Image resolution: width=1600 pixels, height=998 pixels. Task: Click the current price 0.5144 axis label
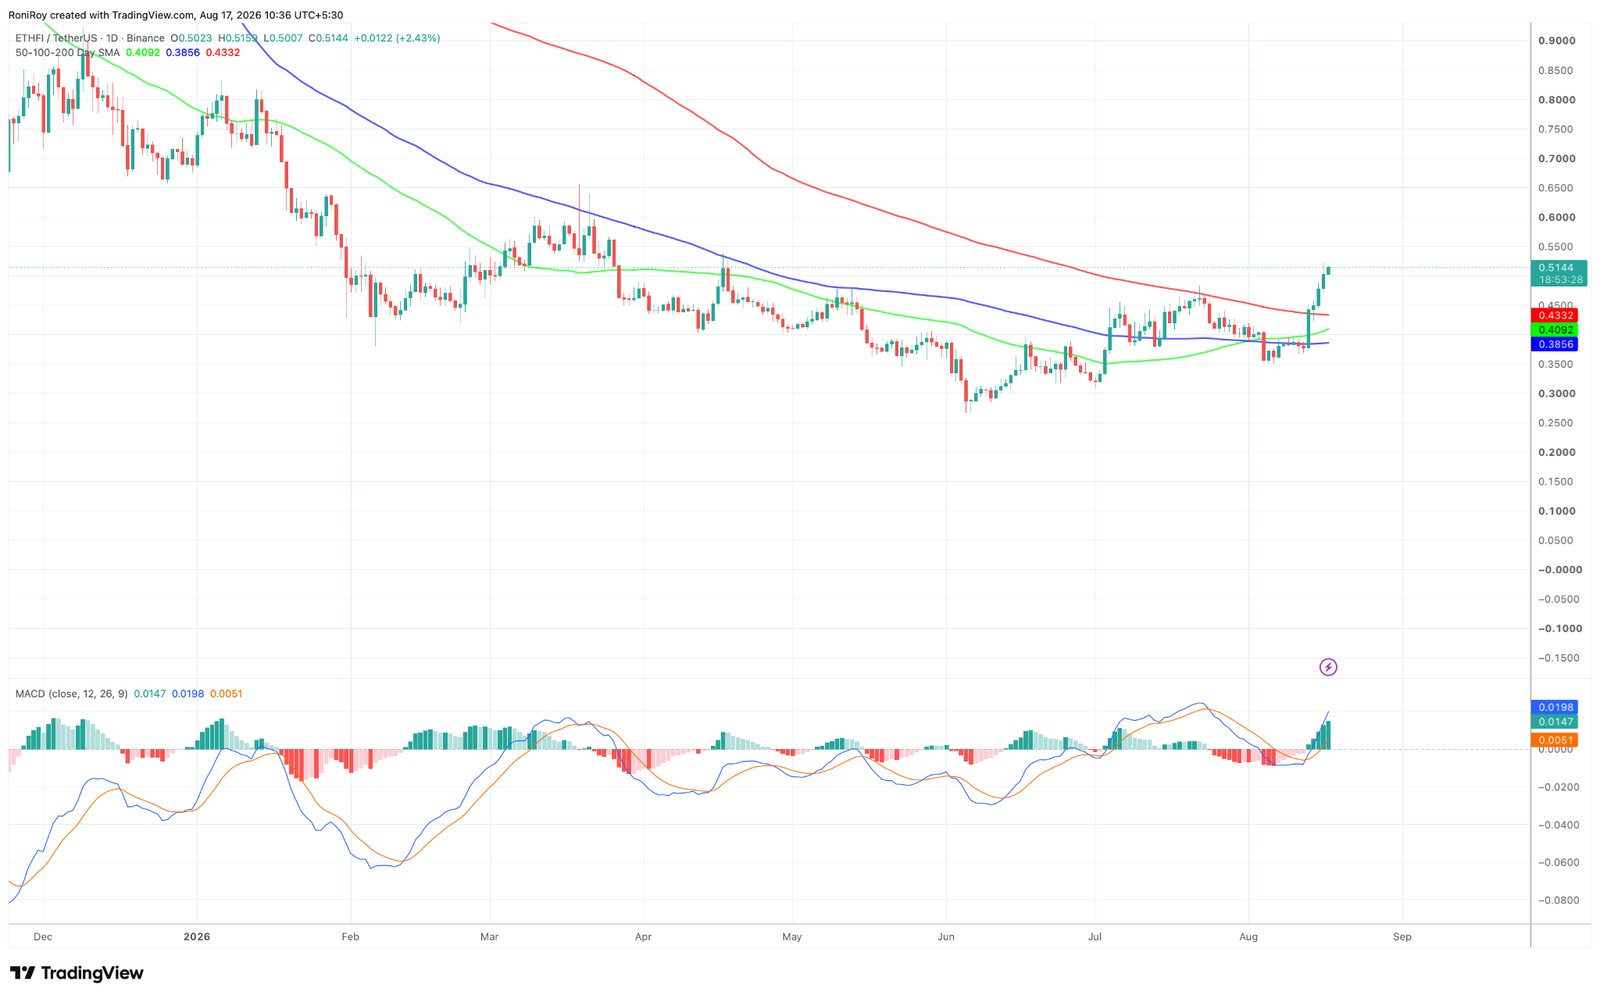click(x=1559, y=268)
